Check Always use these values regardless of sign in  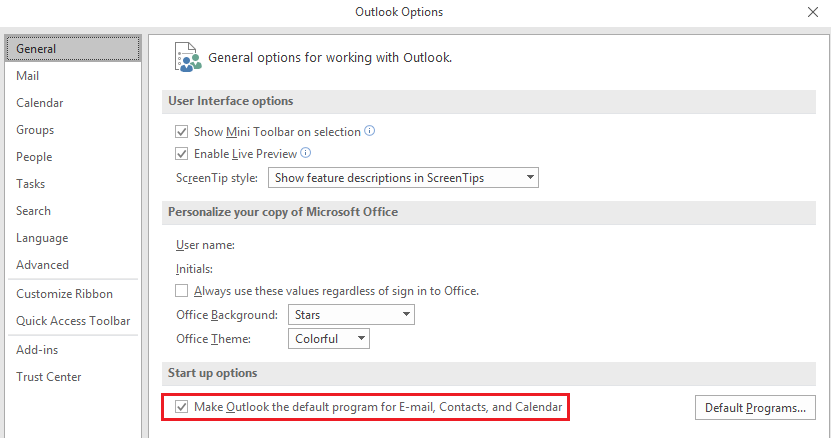click(182, 291)
